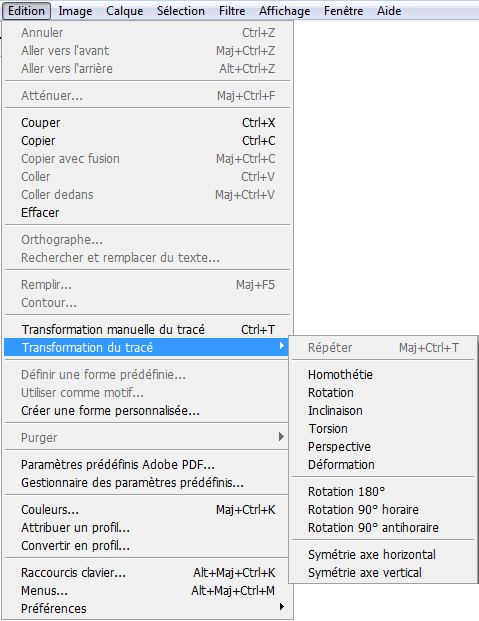
Task: Choose Symétrie axe horizontal
Action: (x=383, y=554)
